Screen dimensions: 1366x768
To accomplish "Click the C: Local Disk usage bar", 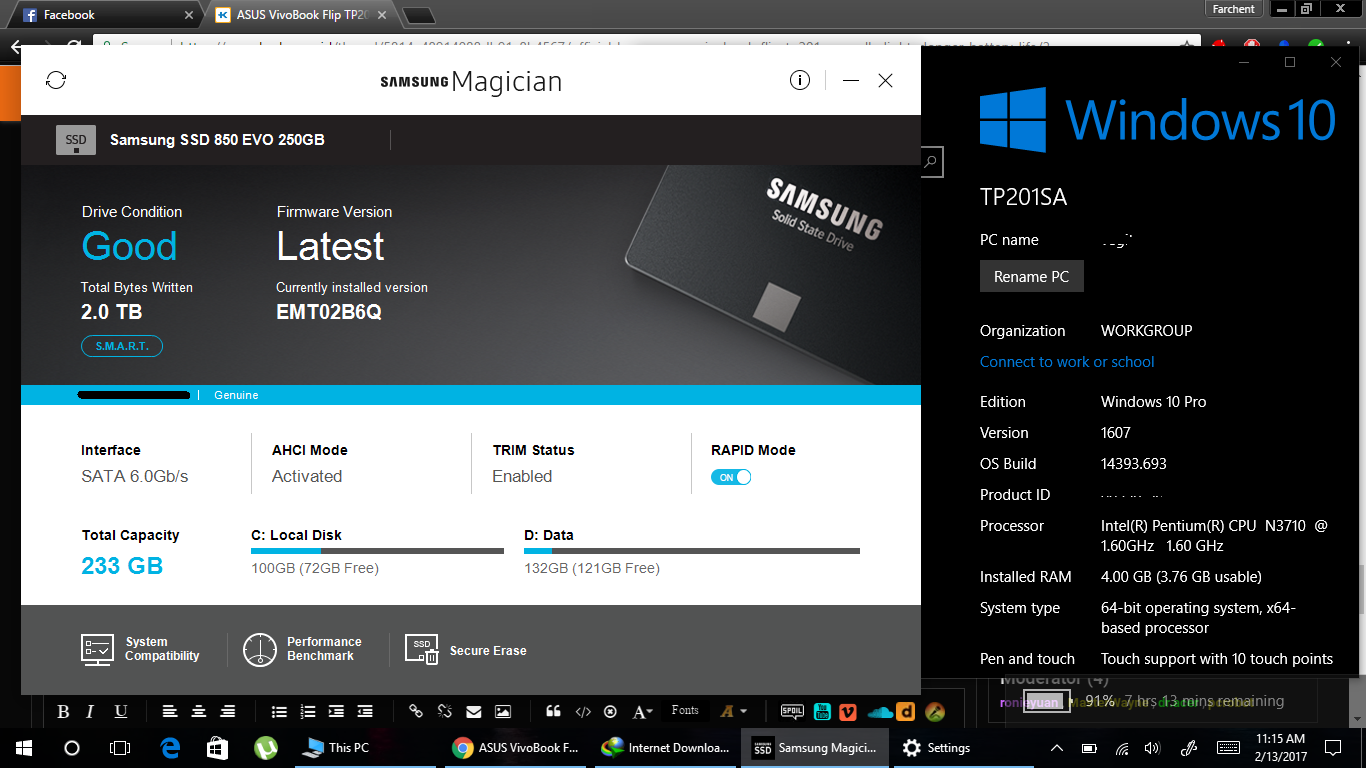I will [377, 550].
